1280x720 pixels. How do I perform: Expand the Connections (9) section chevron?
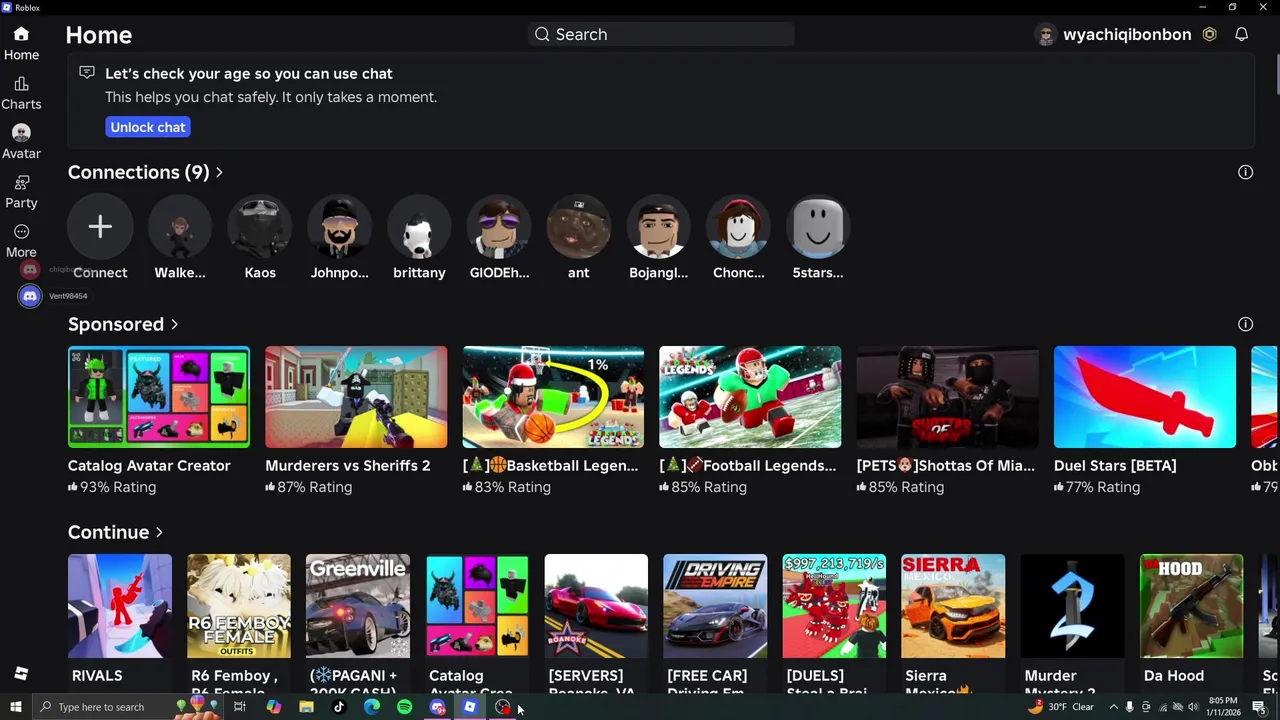pos(219,172)
